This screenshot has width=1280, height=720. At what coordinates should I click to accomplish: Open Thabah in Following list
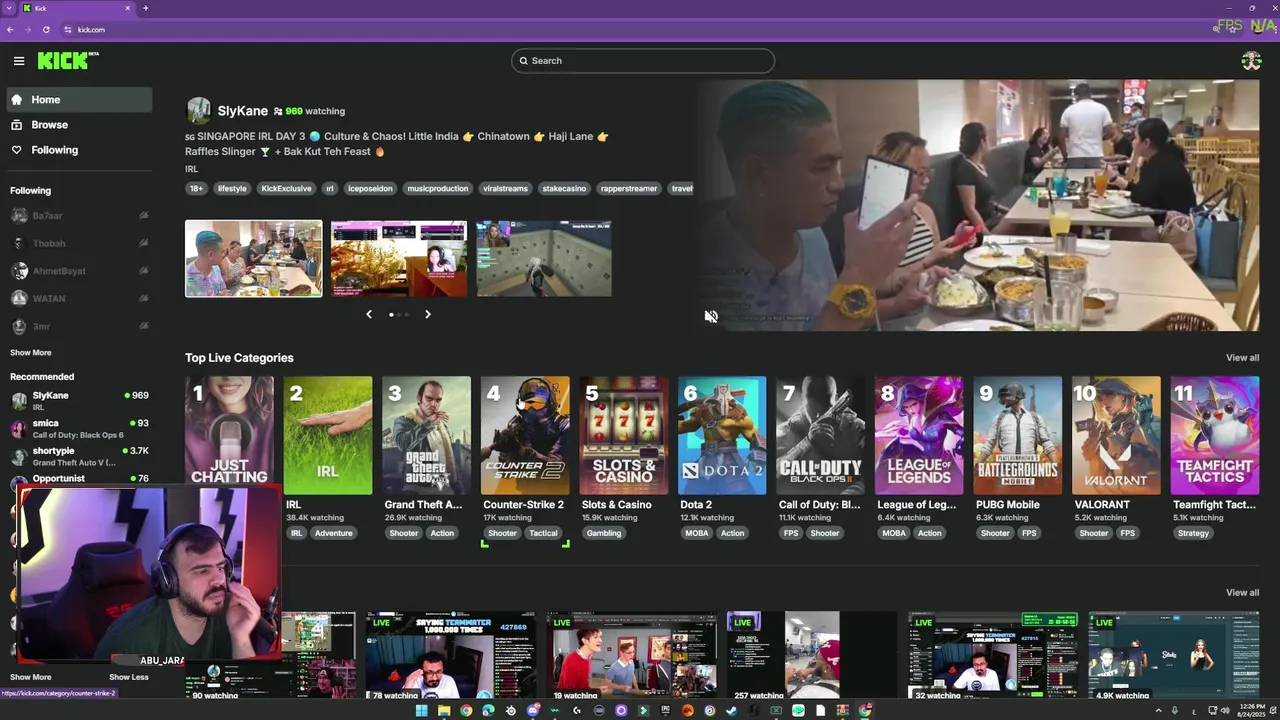[79, 243]
